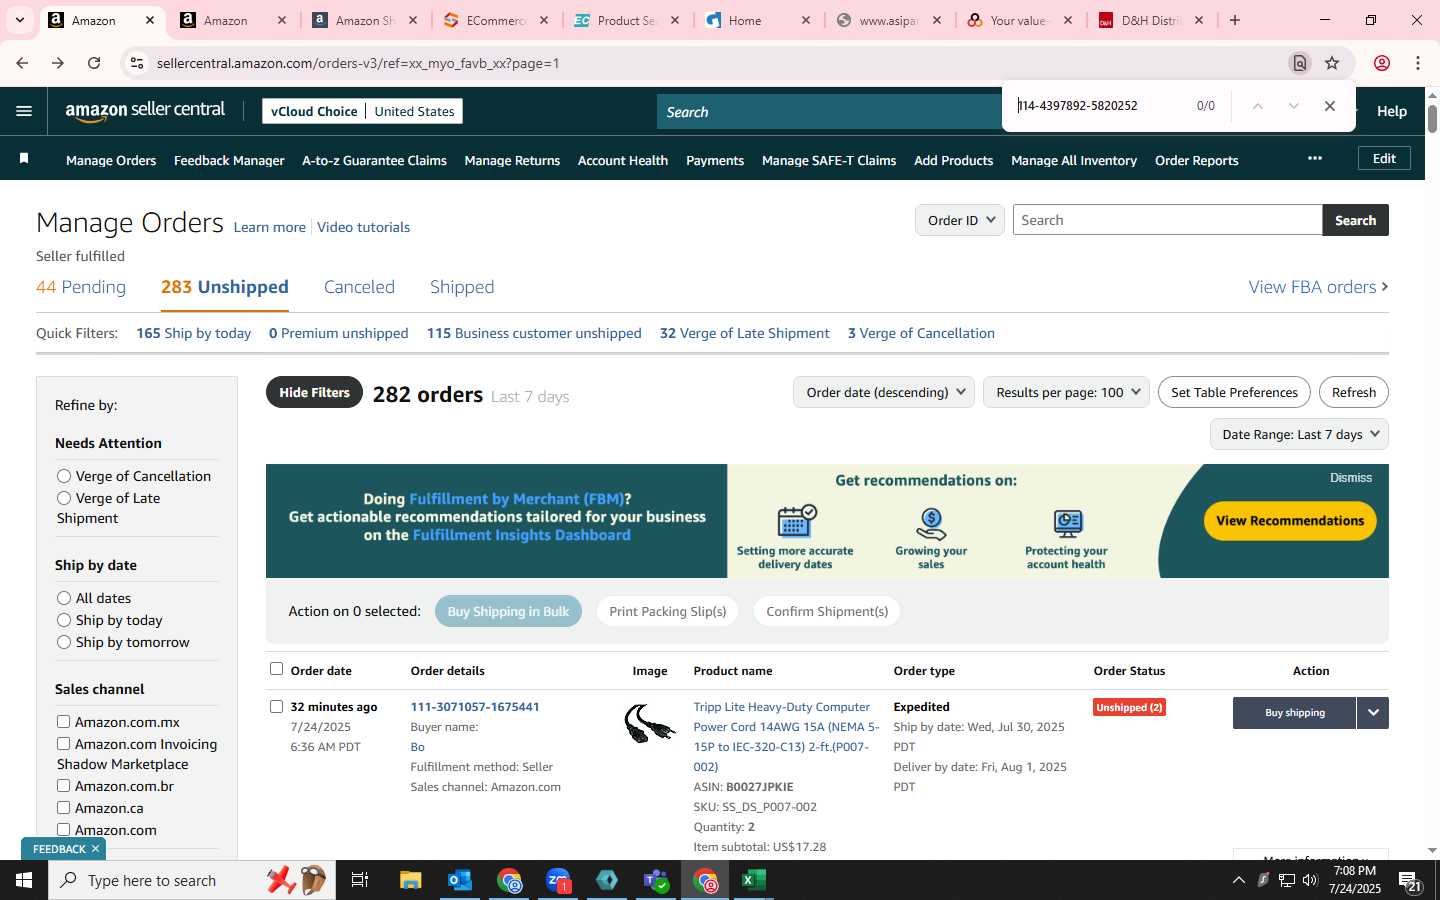Click the Amazon Seller Central logo

coord(146,111)
